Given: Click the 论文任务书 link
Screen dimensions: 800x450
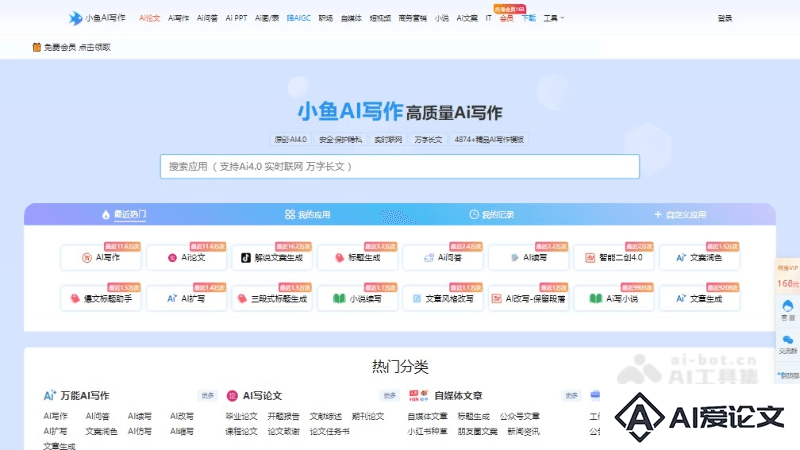Looking at the screenshot, I should pyautogui.click(x=330, y=432).
